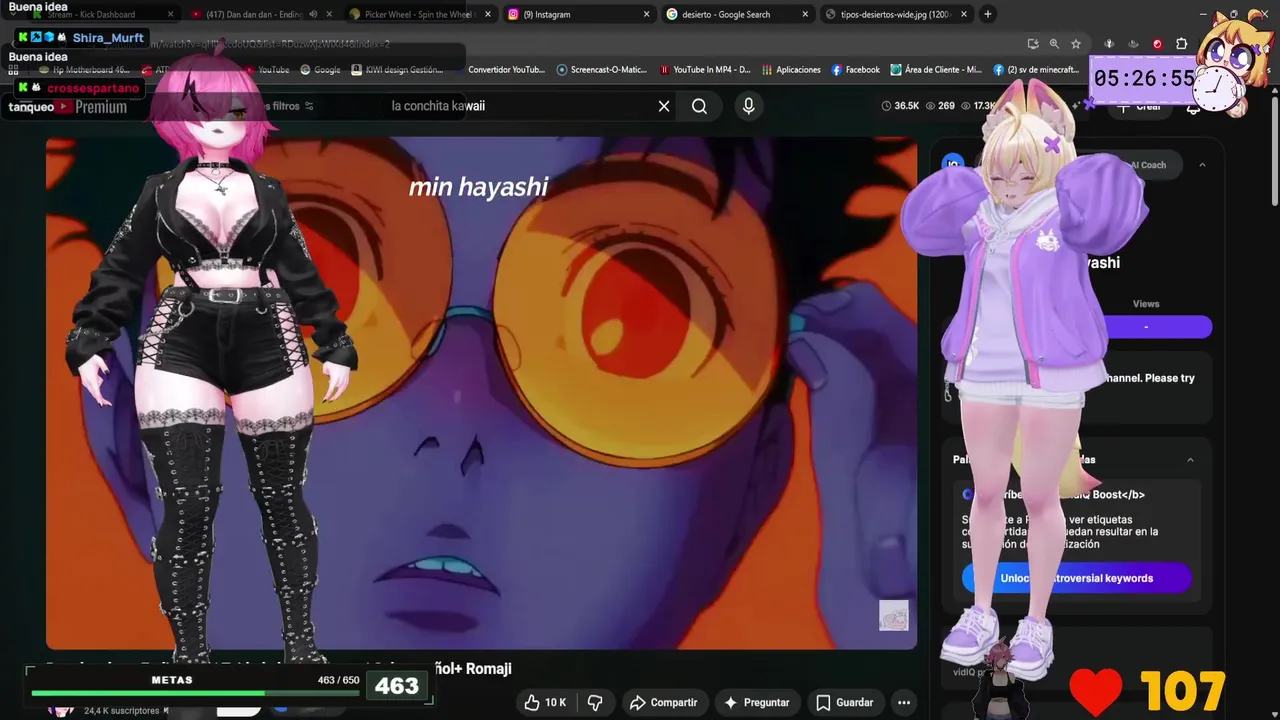Run the search with magnifier button
1280x720 pixels.
pos(699,106)
